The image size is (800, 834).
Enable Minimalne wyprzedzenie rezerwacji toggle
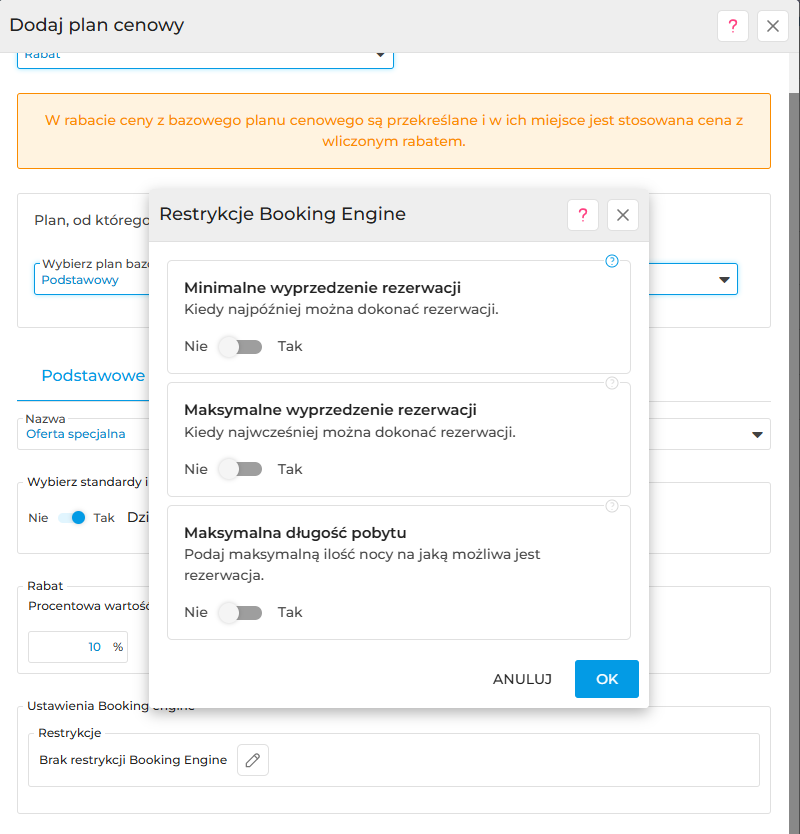[x=240, y=347]
